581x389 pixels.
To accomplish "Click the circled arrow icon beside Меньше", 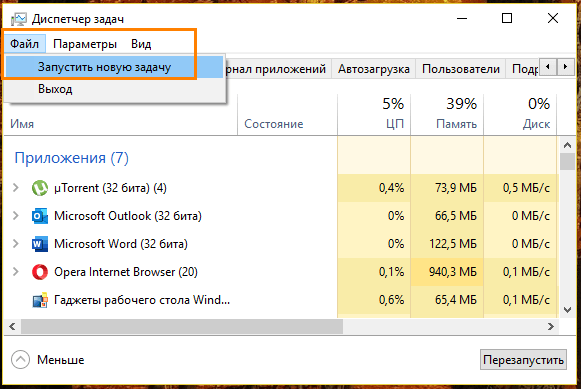I will [x=20, y=359].
